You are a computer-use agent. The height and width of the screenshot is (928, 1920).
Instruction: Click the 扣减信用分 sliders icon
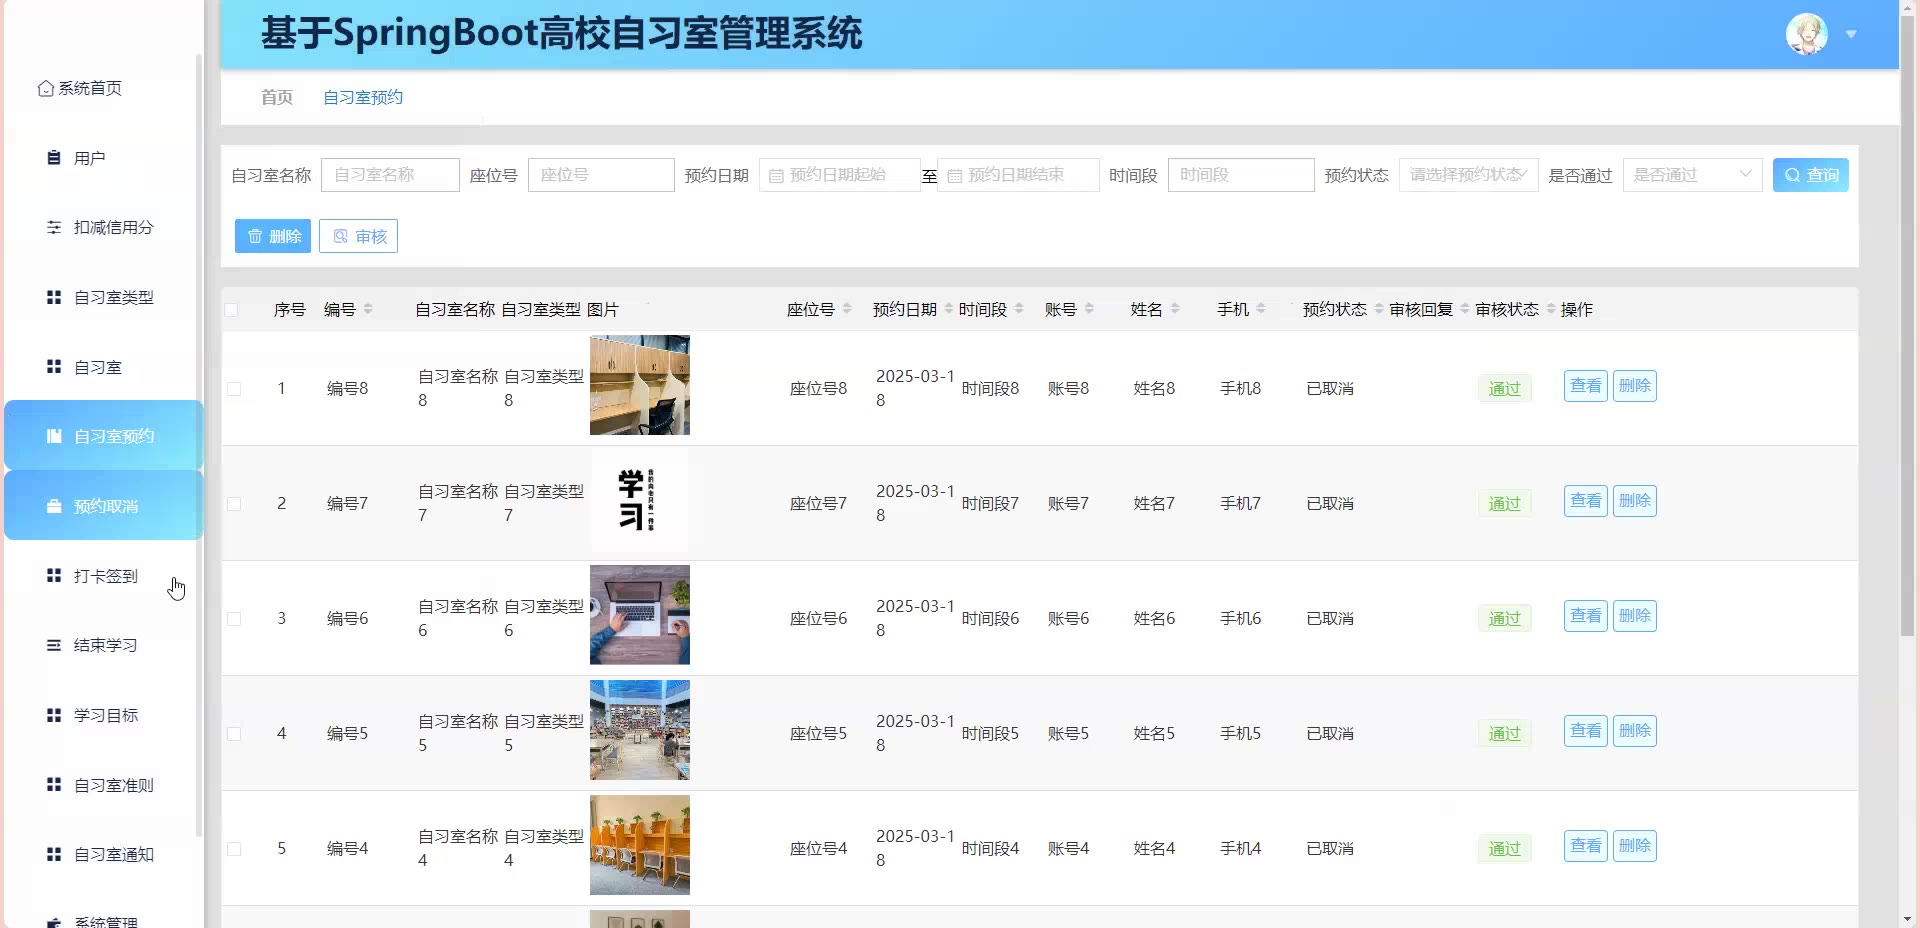click(54, 228)
